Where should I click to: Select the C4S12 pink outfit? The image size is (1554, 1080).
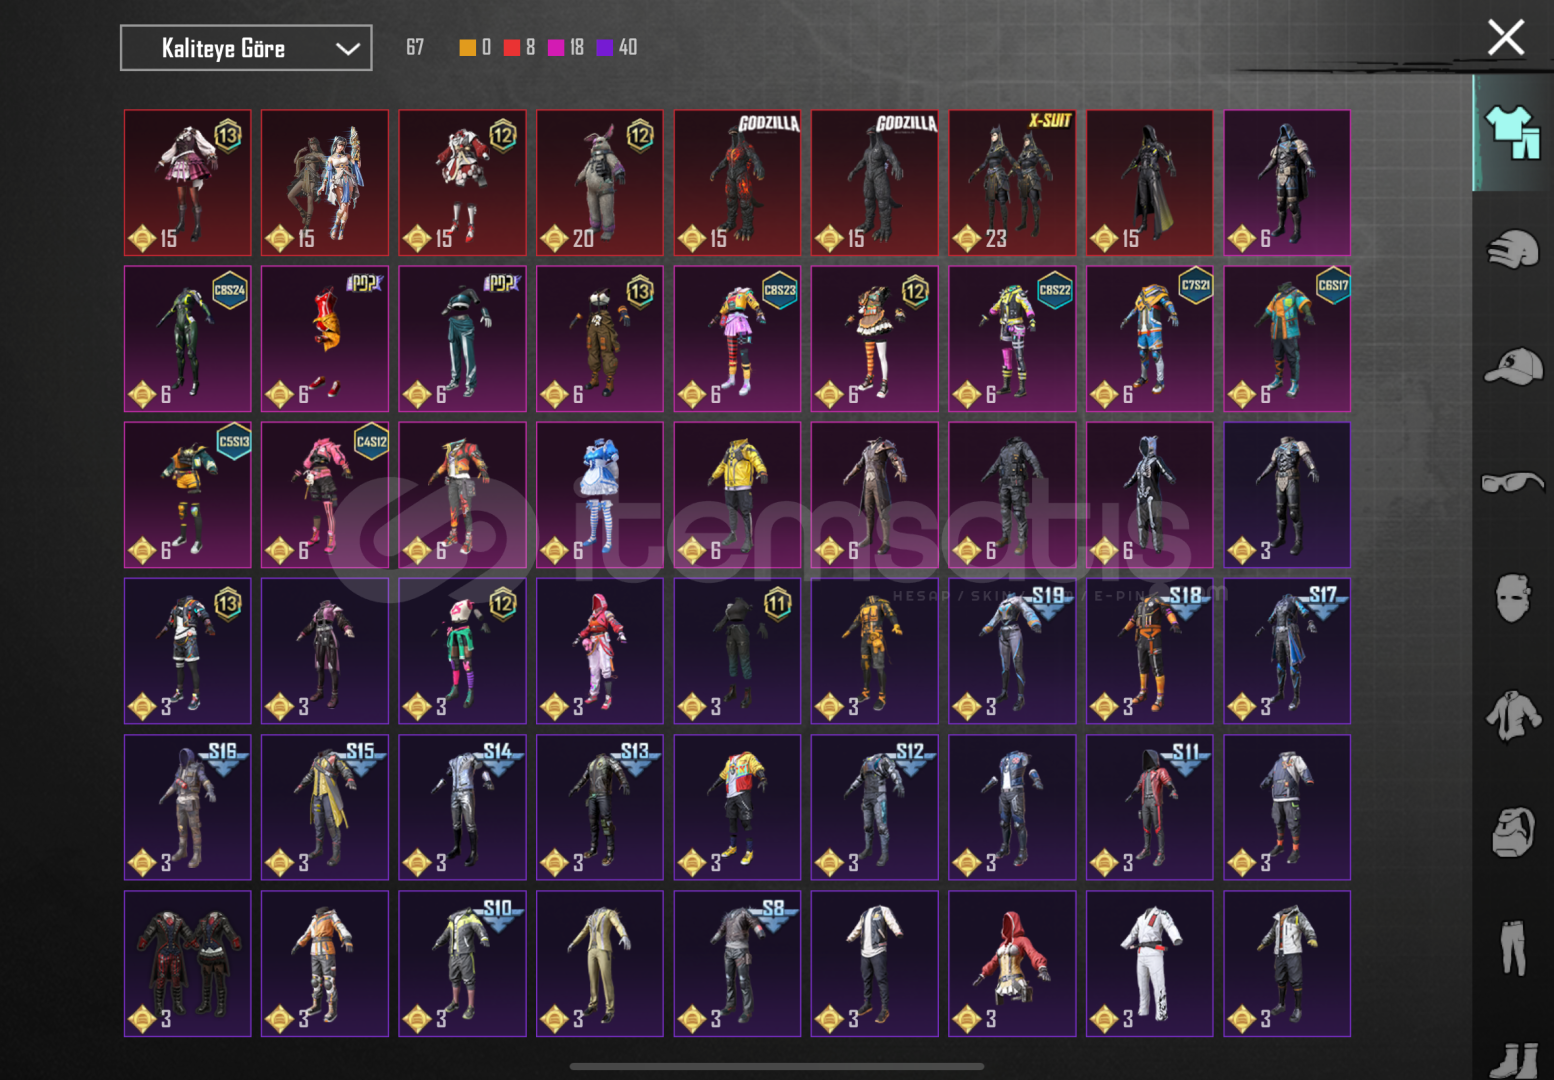(x=325, y=495)
